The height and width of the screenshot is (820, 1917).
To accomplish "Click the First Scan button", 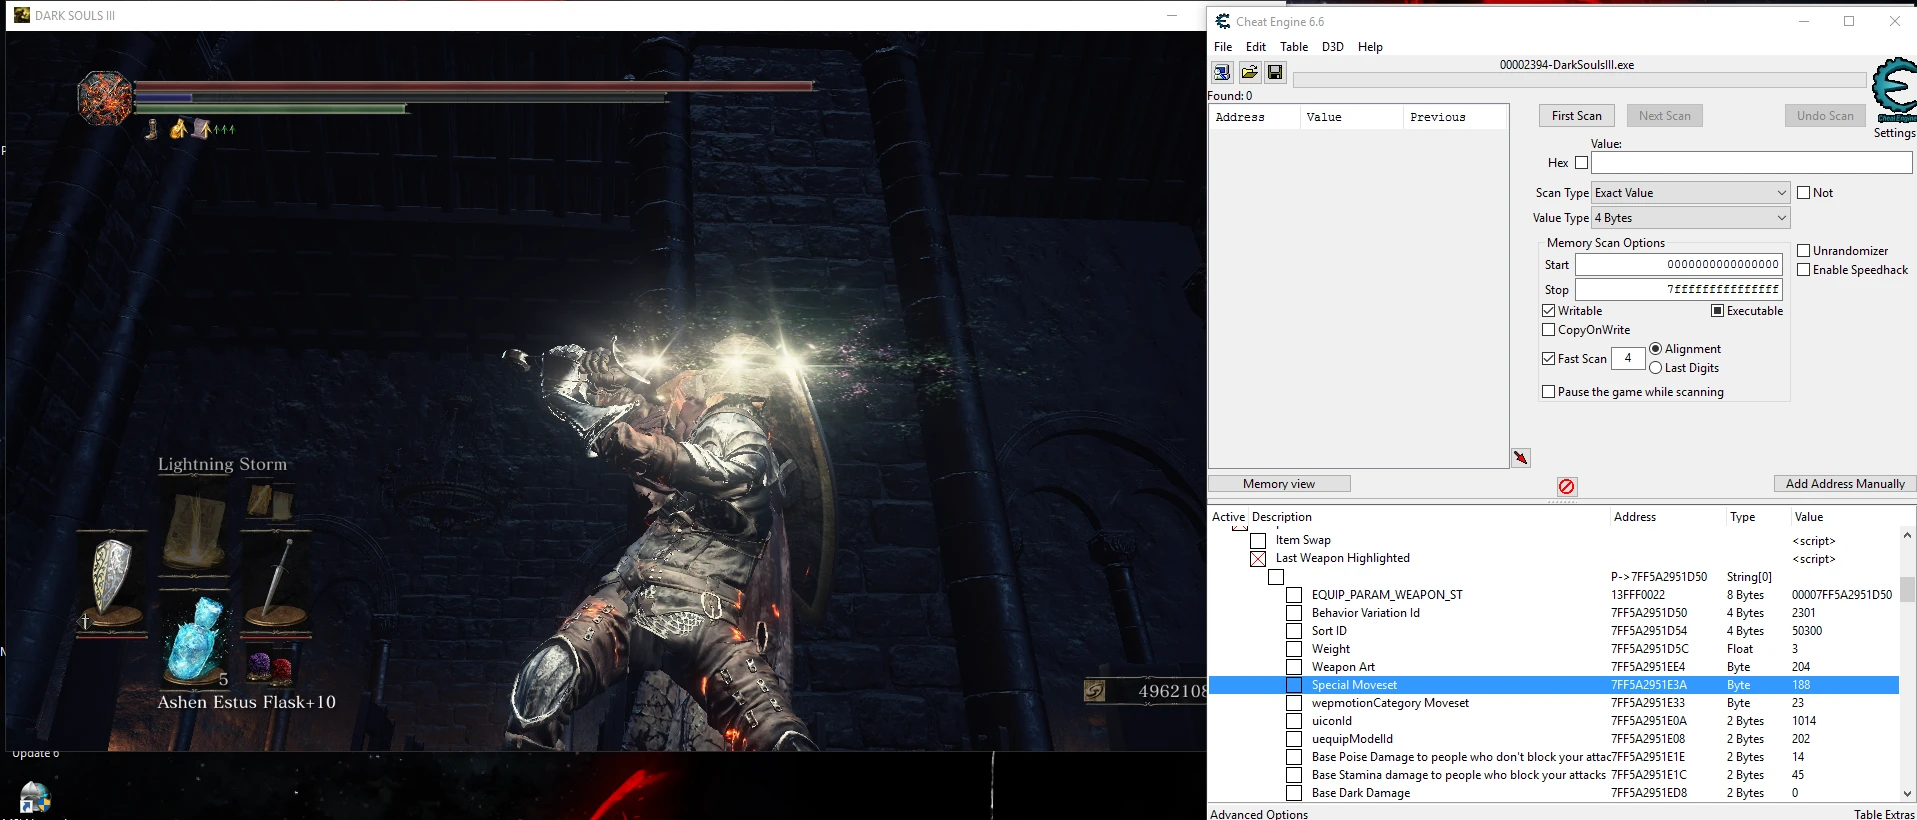I will pos(1577,116).
